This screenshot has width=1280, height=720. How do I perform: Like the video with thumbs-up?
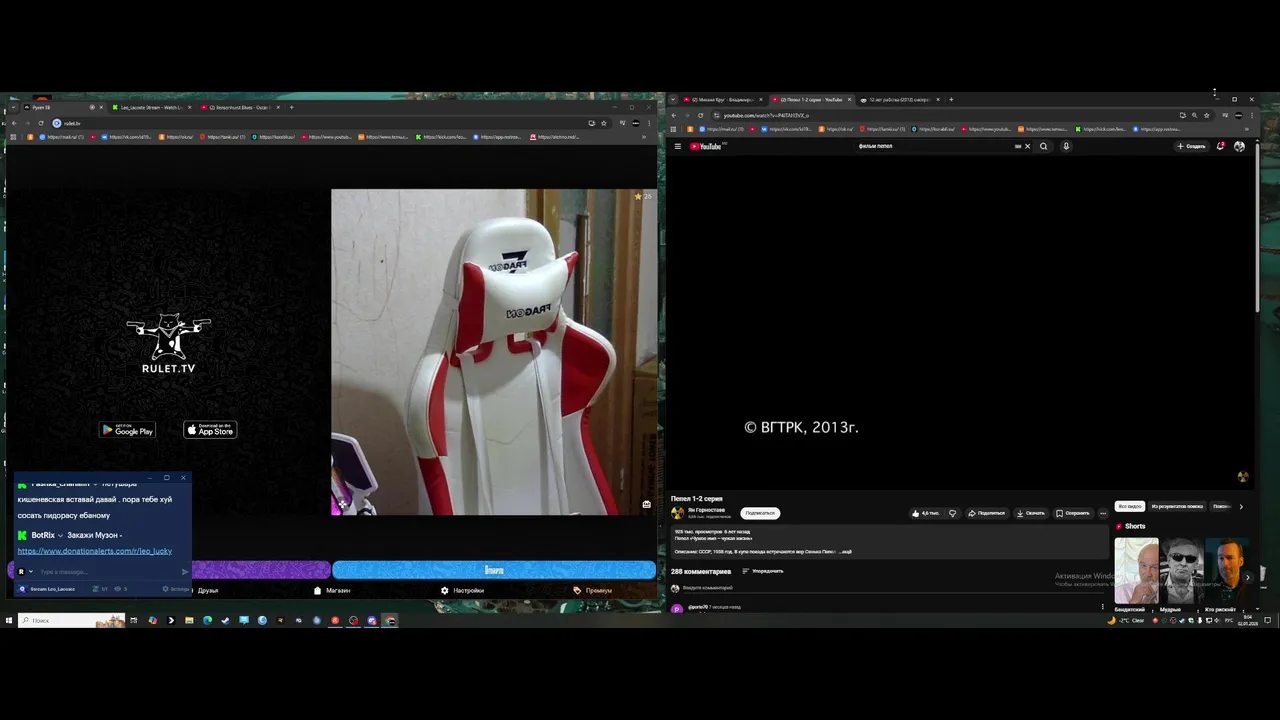tap(926, 513)
